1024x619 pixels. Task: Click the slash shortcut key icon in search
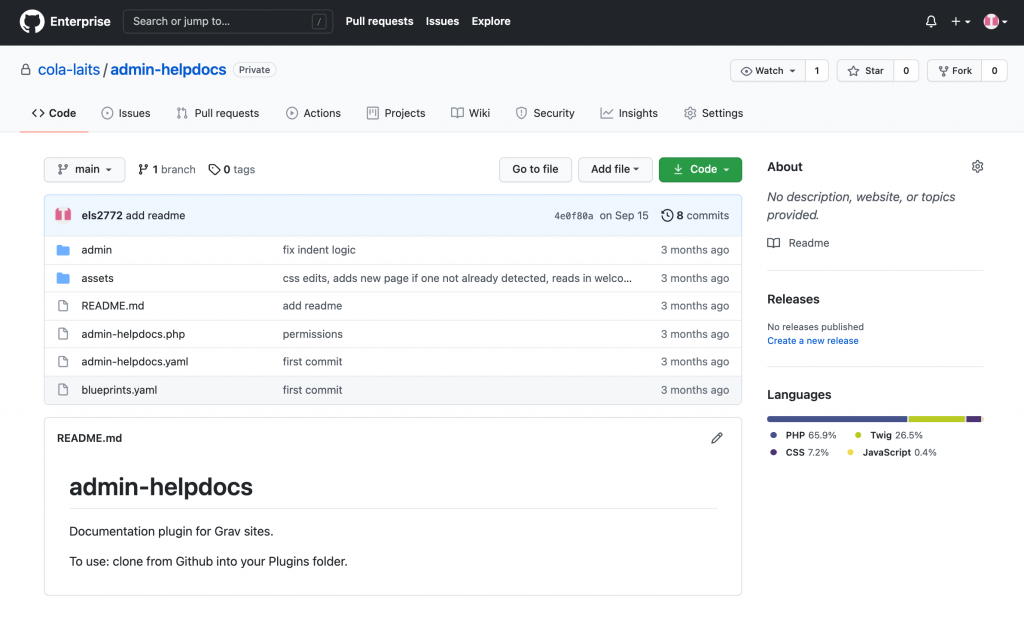tap(319, 22)
